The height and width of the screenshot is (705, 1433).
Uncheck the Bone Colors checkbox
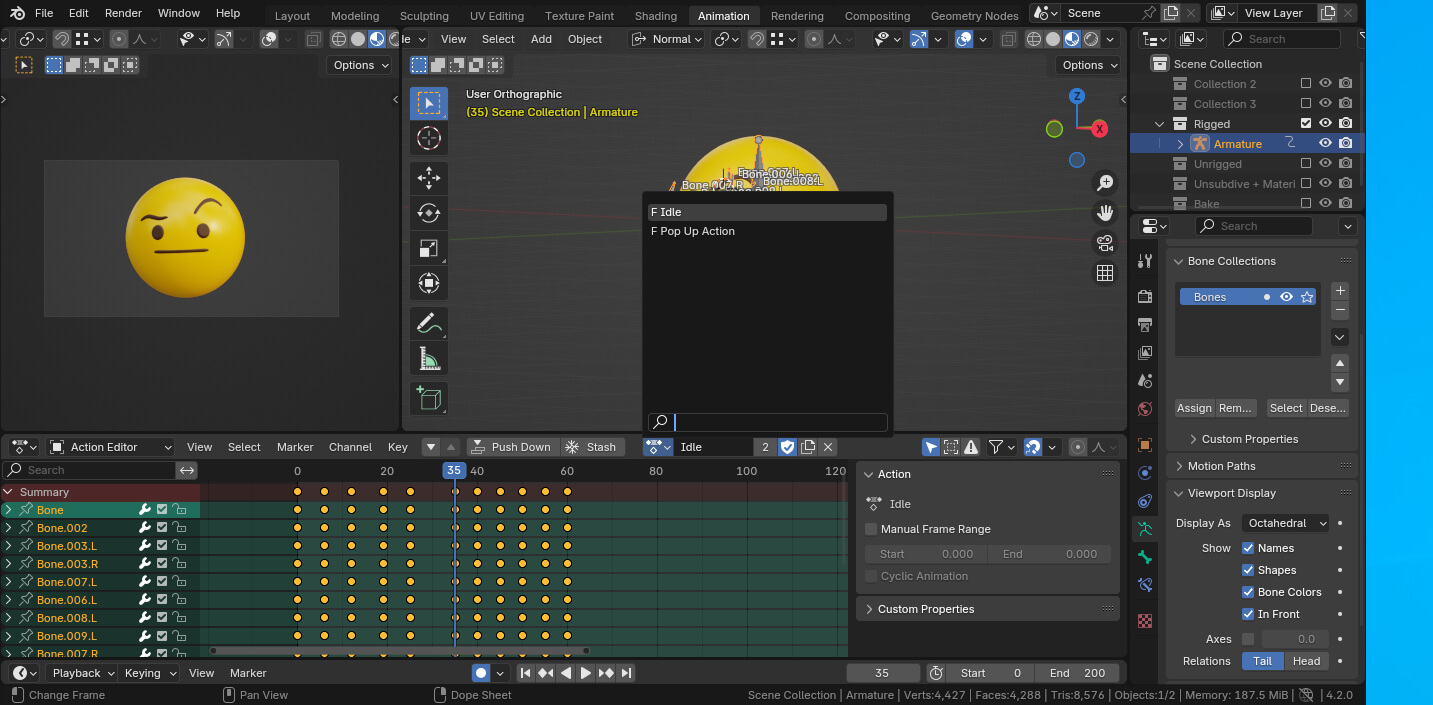(1248, 592)
